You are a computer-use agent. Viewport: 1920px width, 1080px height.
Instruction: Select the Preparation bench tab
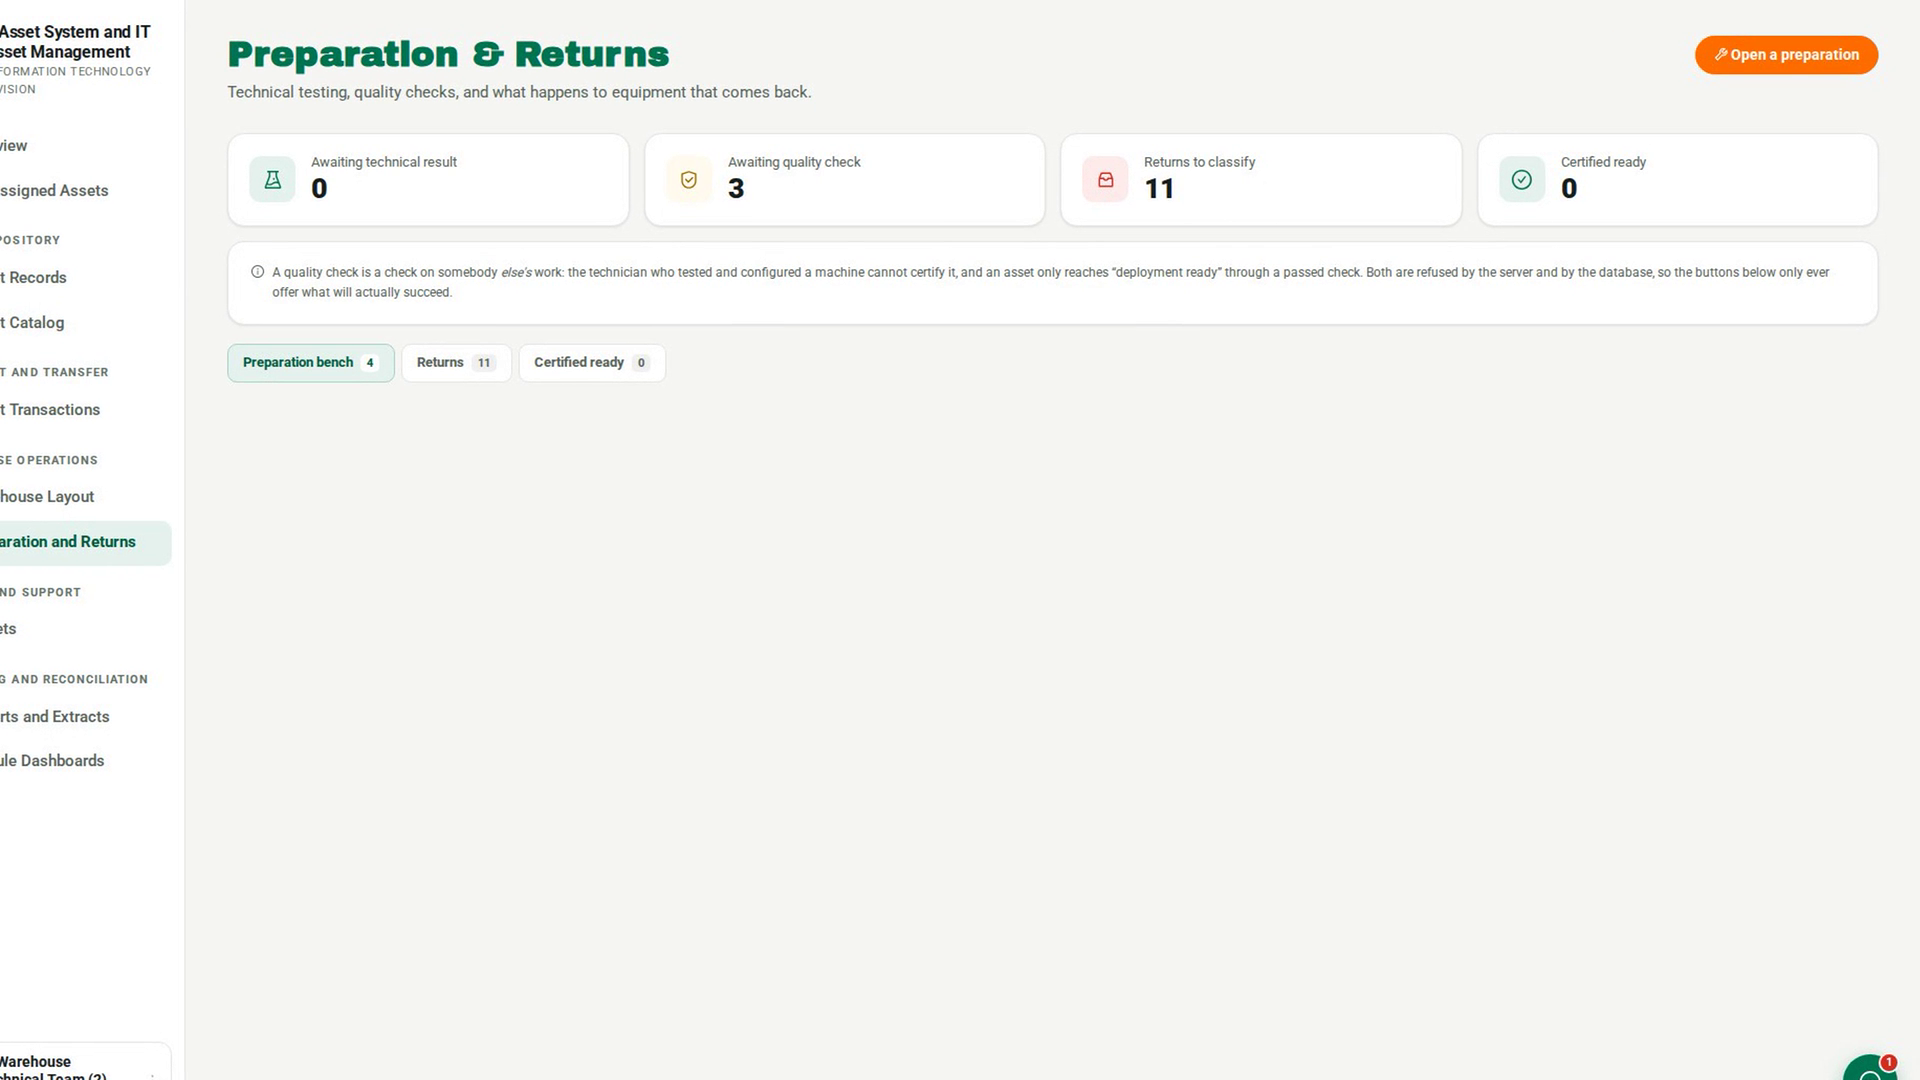pos(310,363)
